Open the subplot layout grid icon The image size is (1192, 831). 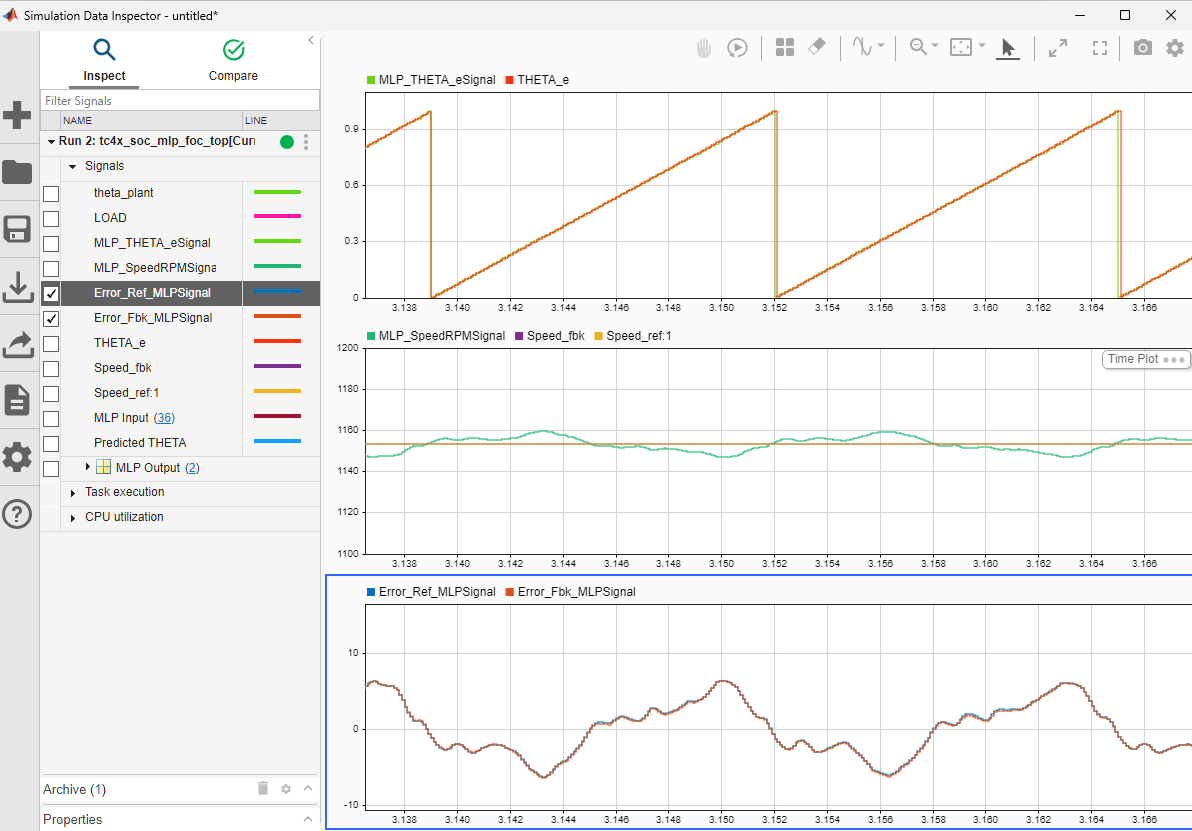785,47
